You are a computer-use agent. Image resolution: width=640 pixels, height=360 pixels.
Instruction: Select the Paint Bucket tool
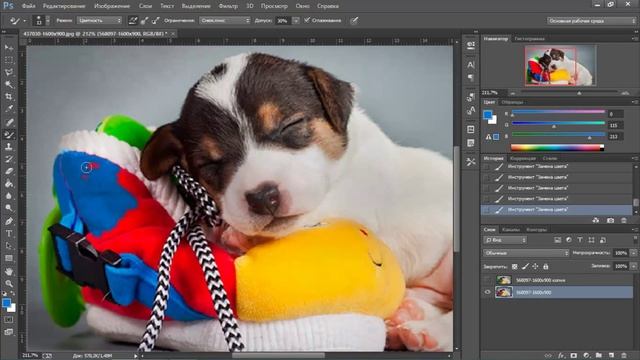click(9, 184)
